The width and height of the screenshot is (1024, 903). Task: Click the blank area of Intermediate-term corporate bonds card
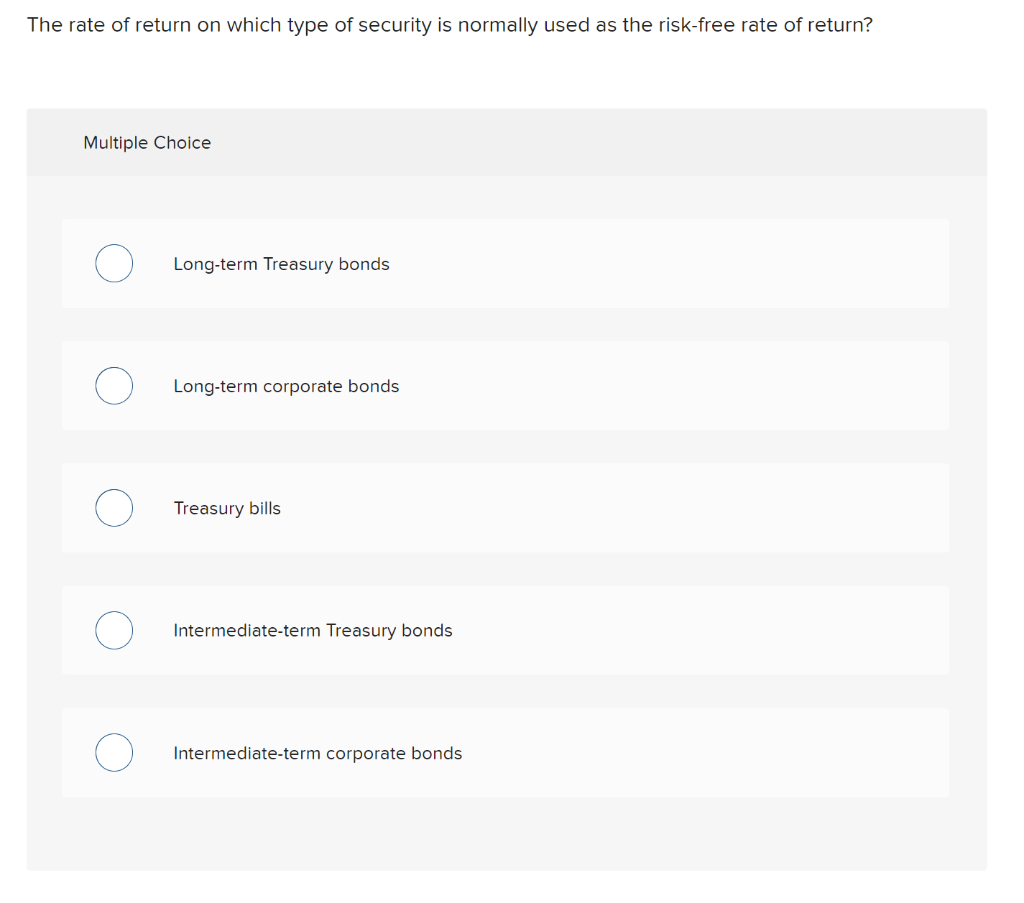coord(705,752)
